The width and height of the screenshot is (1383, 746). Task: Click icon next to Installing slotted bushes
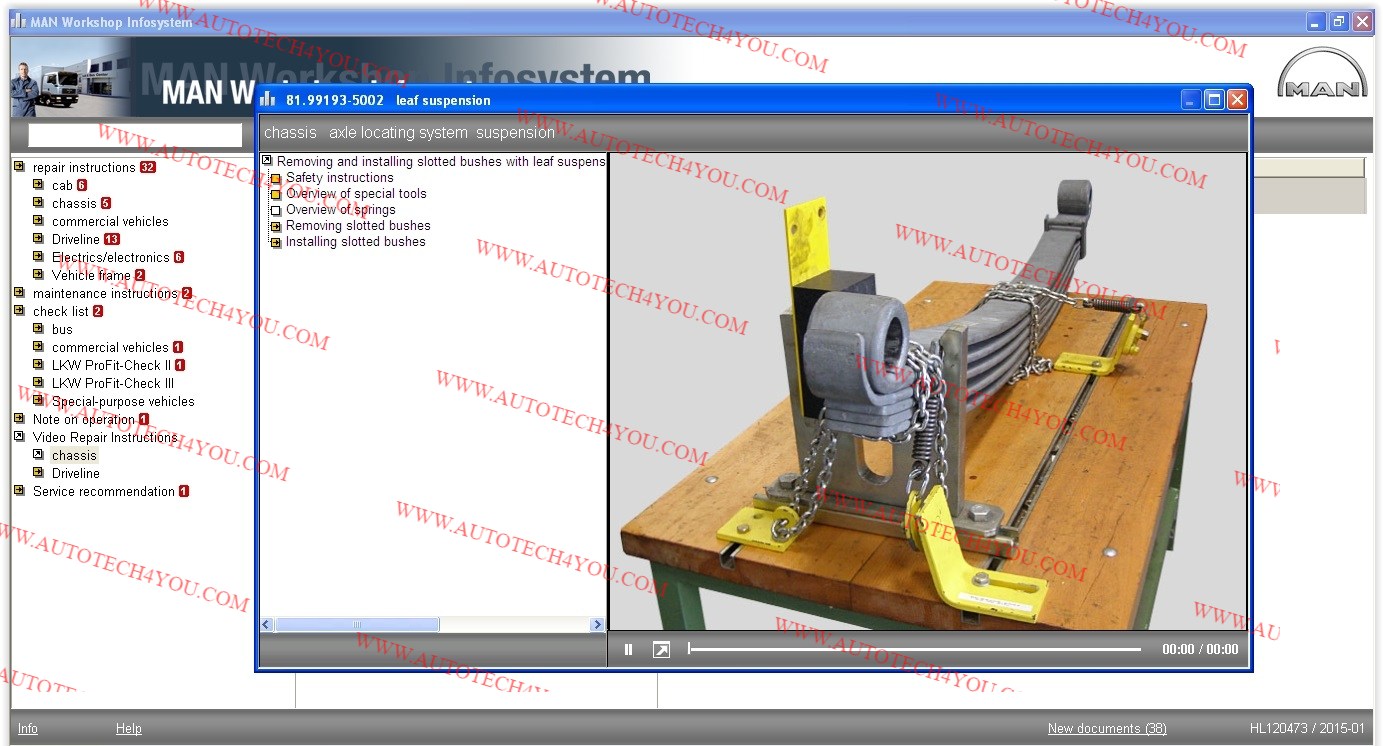pyautogui.click(x=276, y=242)
